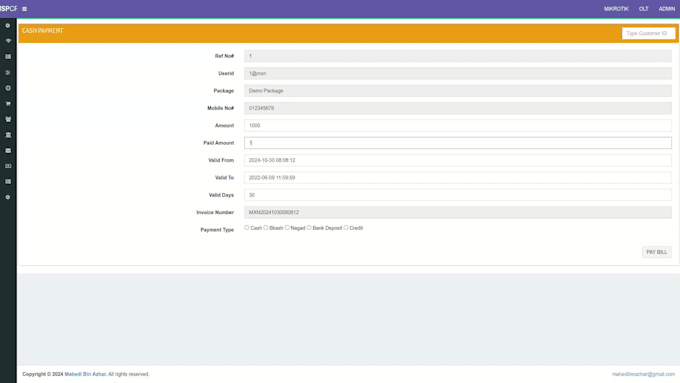Click the CASH PAYMENT heading text
680x383 pixels.
pyautogui.click(x=42, y=31)
